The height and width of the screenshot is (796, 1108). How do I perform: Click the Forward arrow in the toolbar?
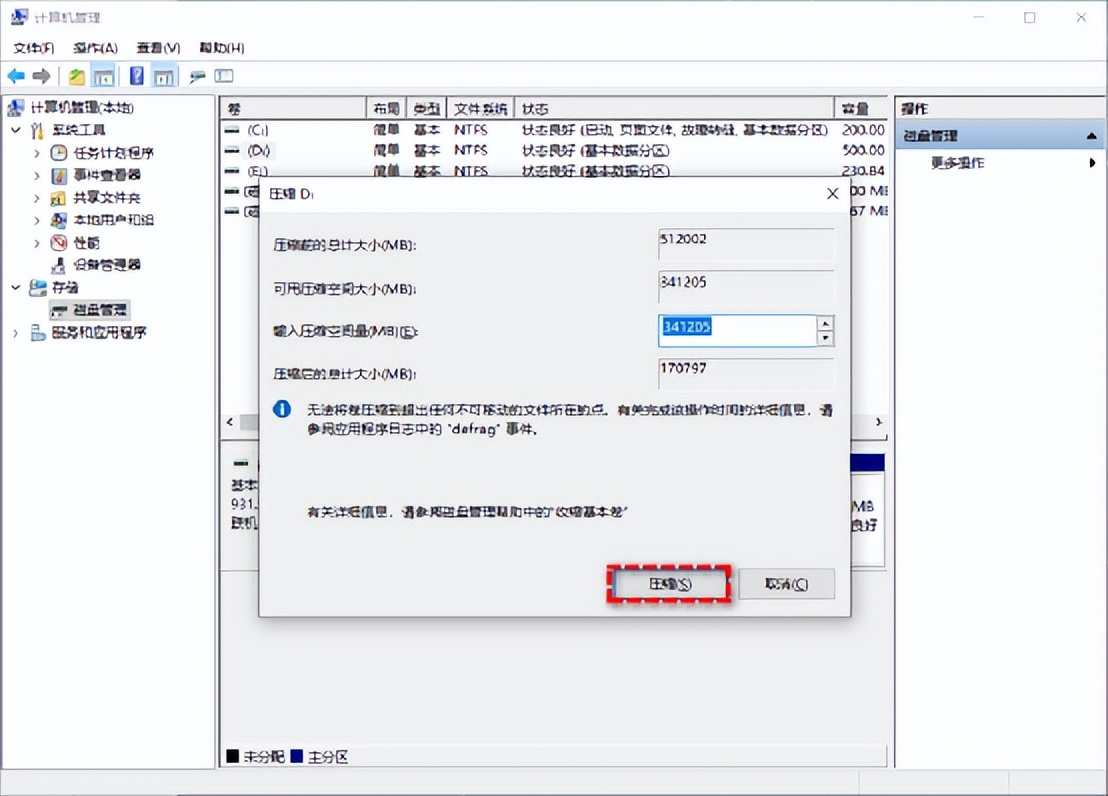coord(41,76)
